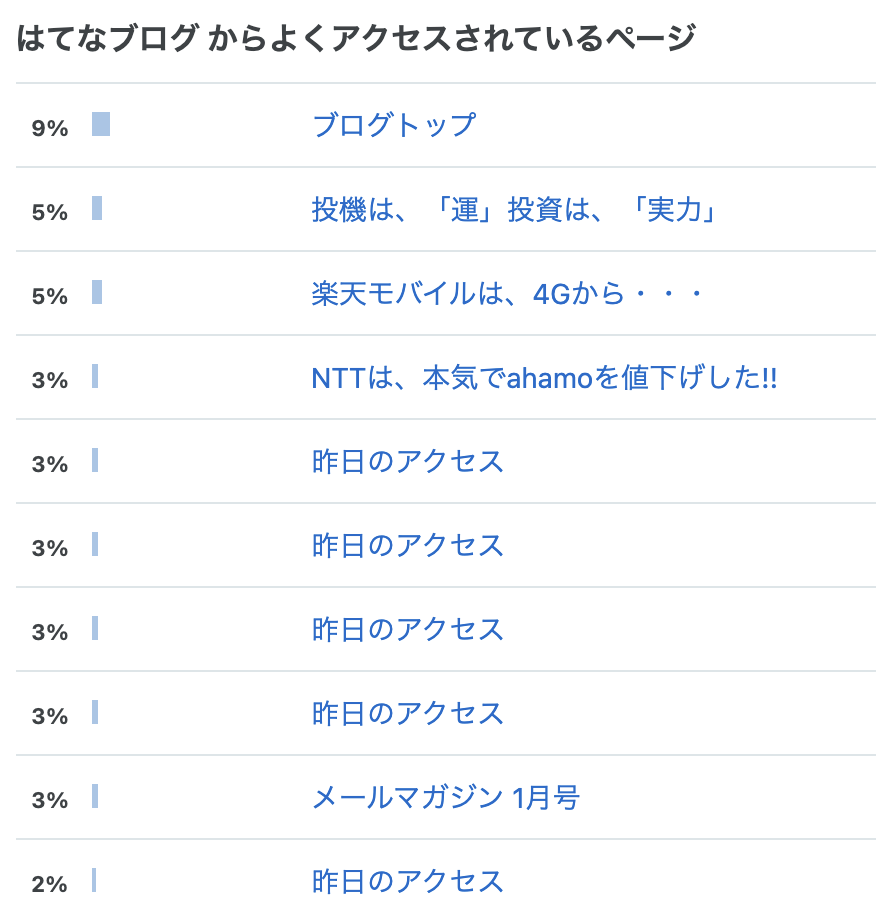This screenshot has width=876, height=920.
Task: Click the bar beside the NTT ahamo article
Action: [95, 376]
